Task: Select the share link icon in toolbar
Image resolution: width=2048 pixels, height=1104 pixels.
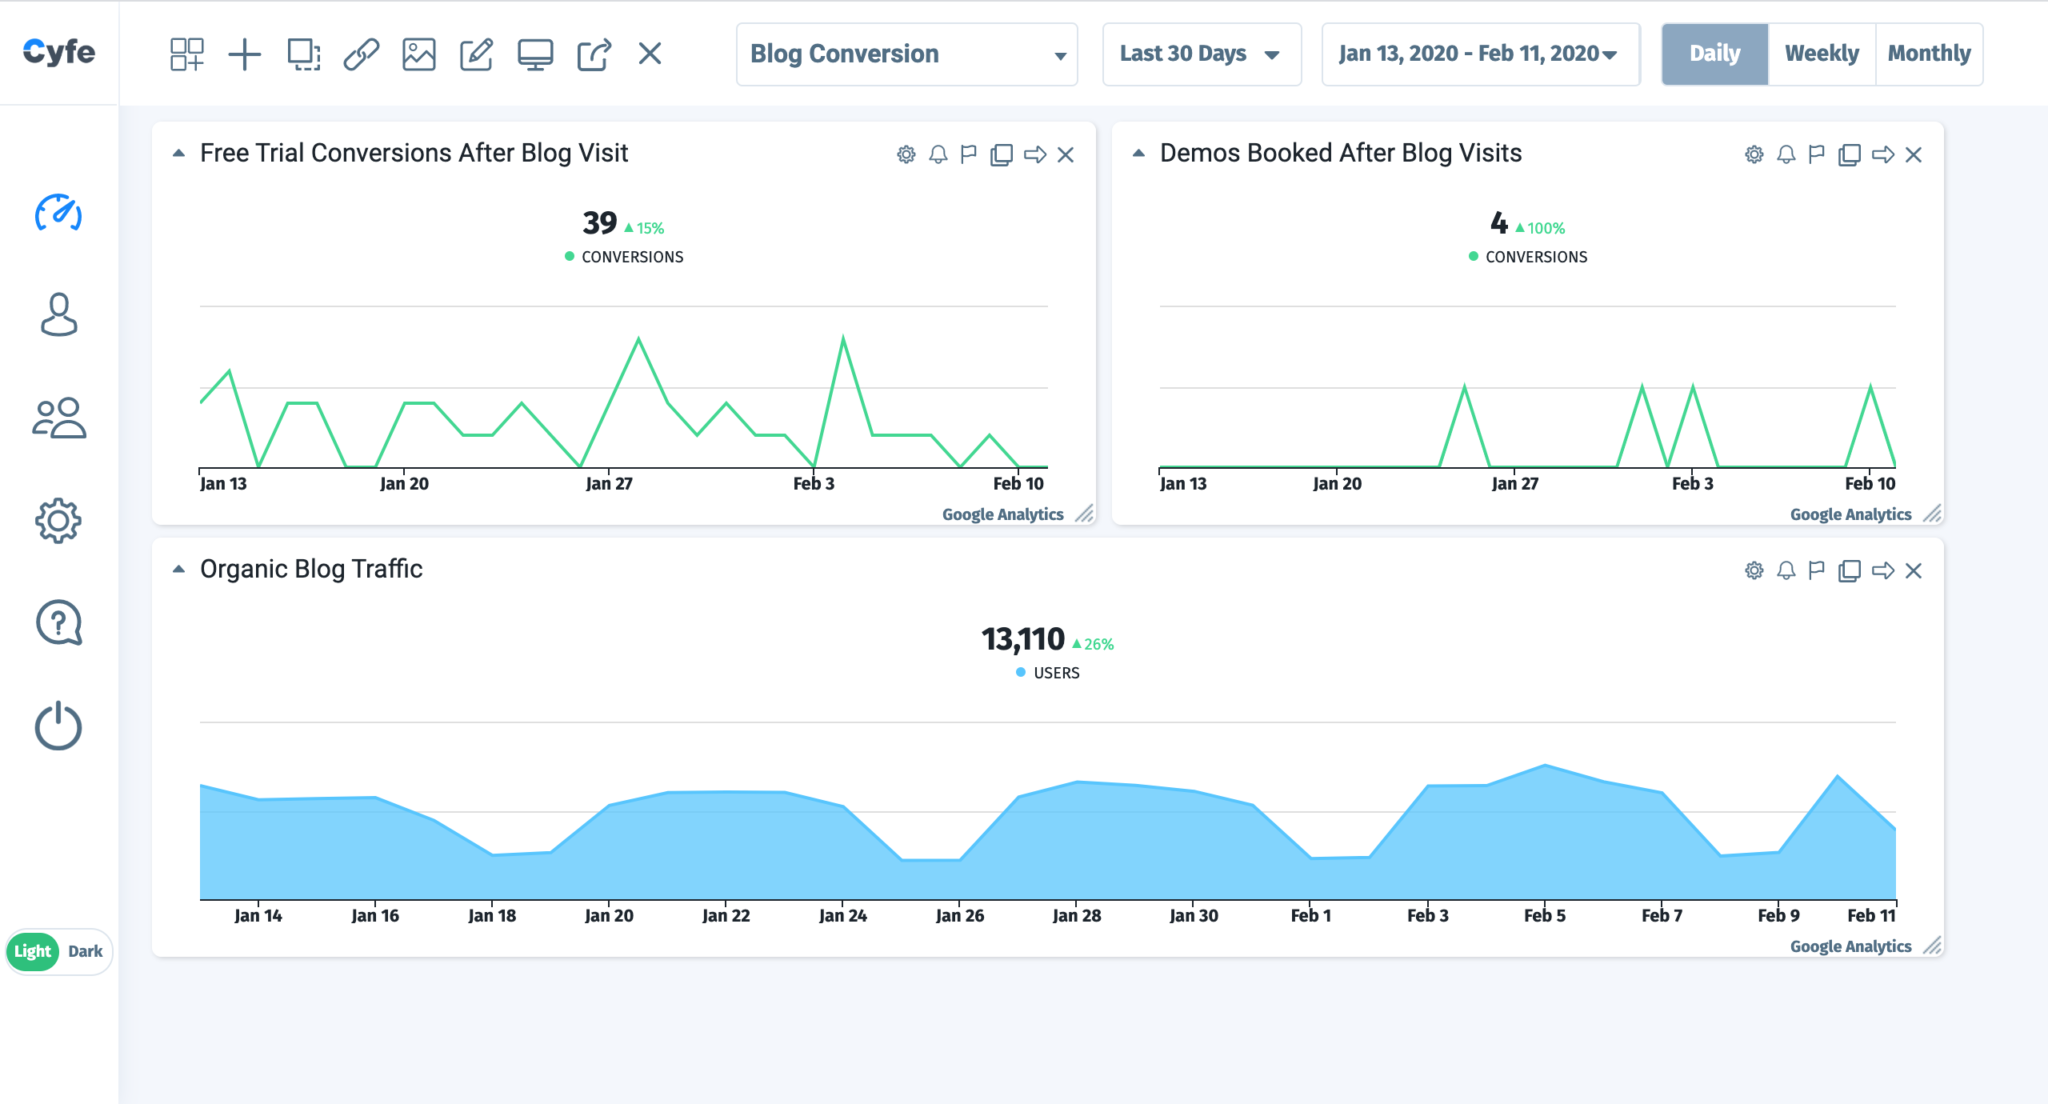Action: (x=362, y=55)
